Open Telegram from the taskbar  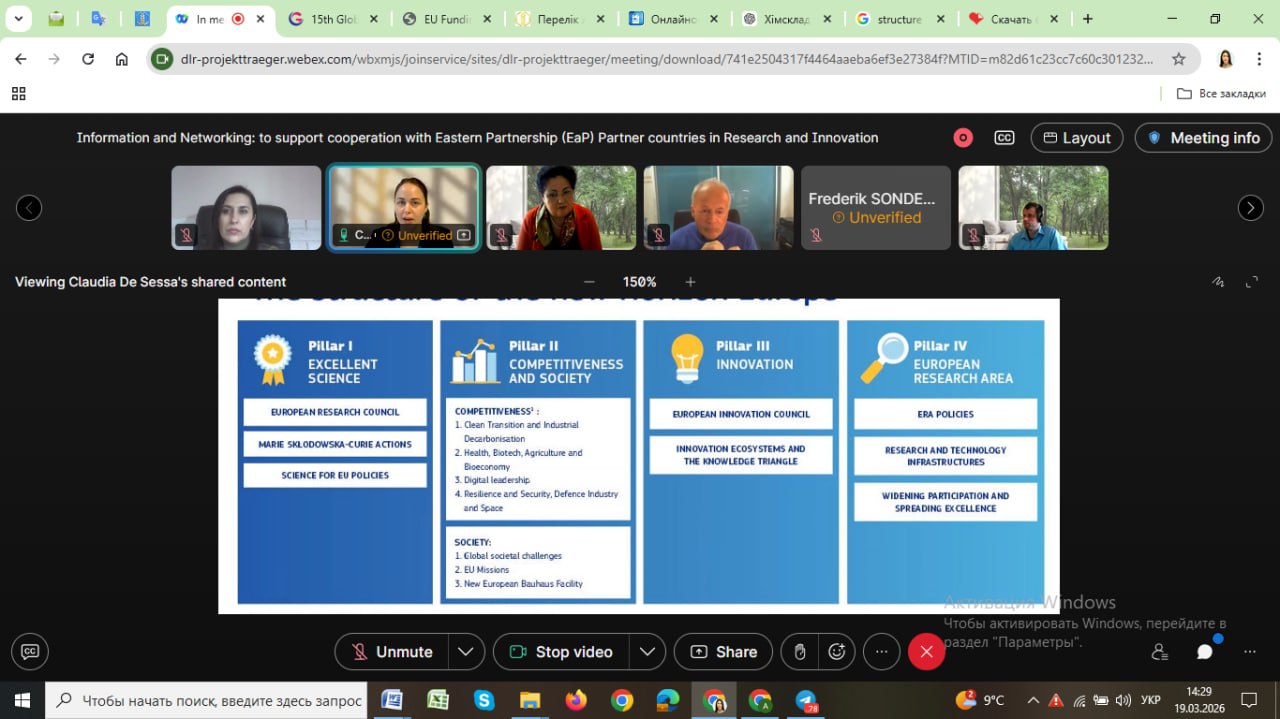(806, 700)
